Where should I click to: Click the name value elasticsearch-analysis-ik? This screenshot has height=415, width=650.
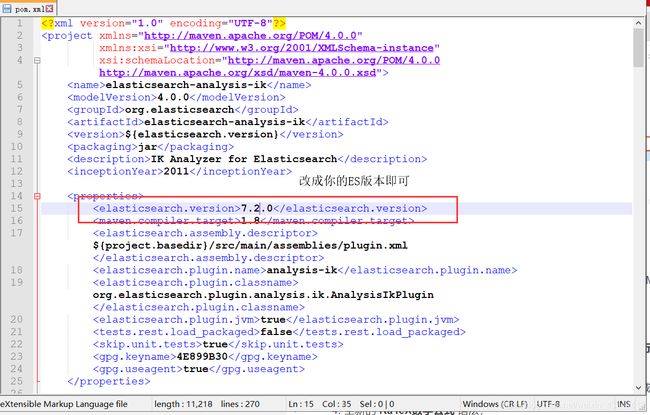click(186, 85)
